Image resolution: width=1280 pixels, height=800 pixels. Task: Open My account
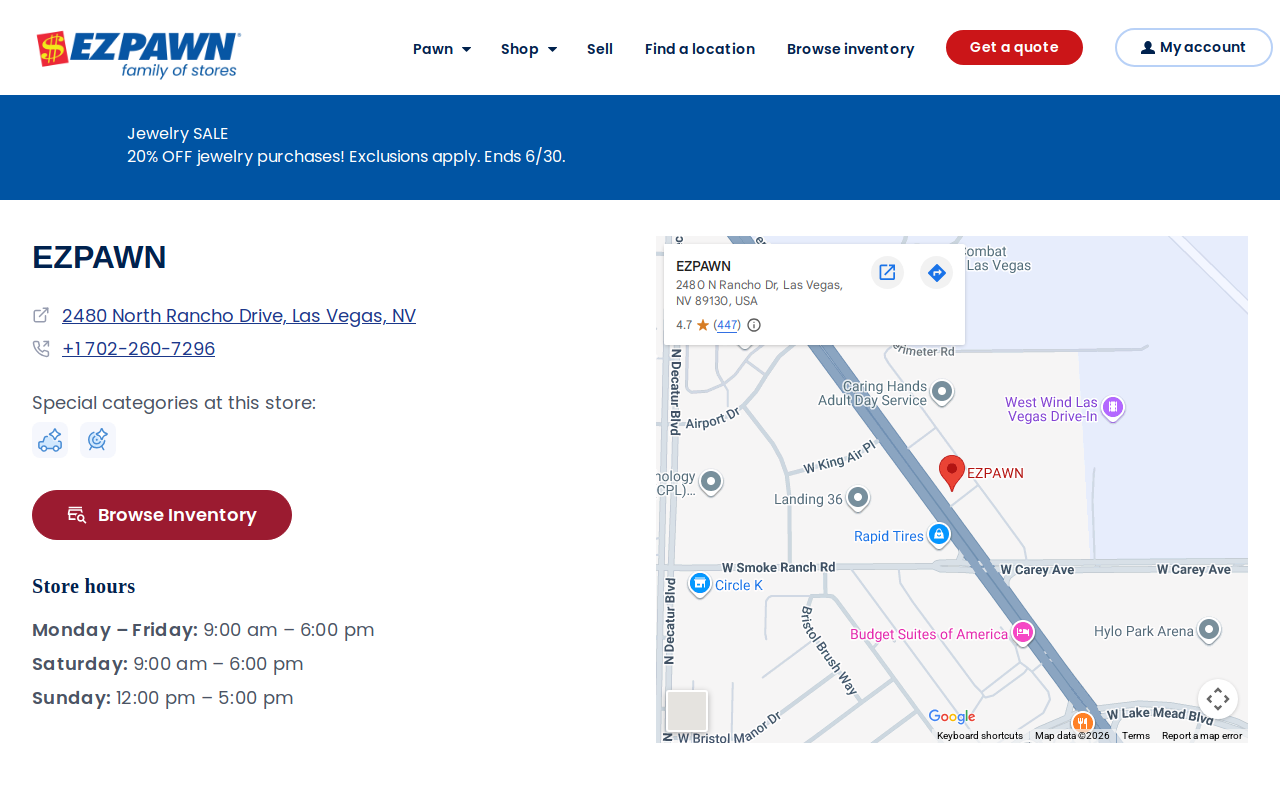point(1194,47)
